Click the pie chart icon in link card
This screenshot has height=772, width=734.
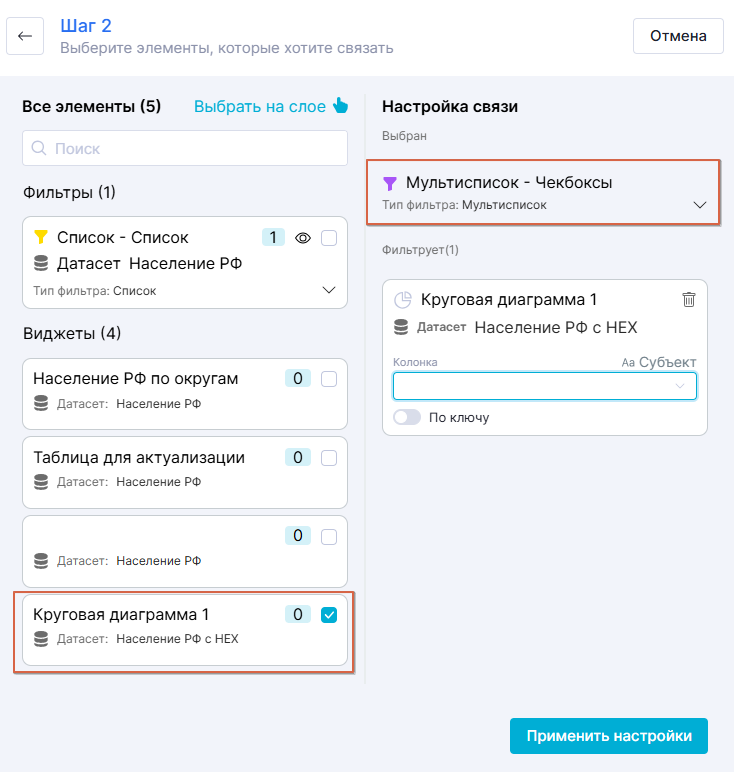pos(403,300)
